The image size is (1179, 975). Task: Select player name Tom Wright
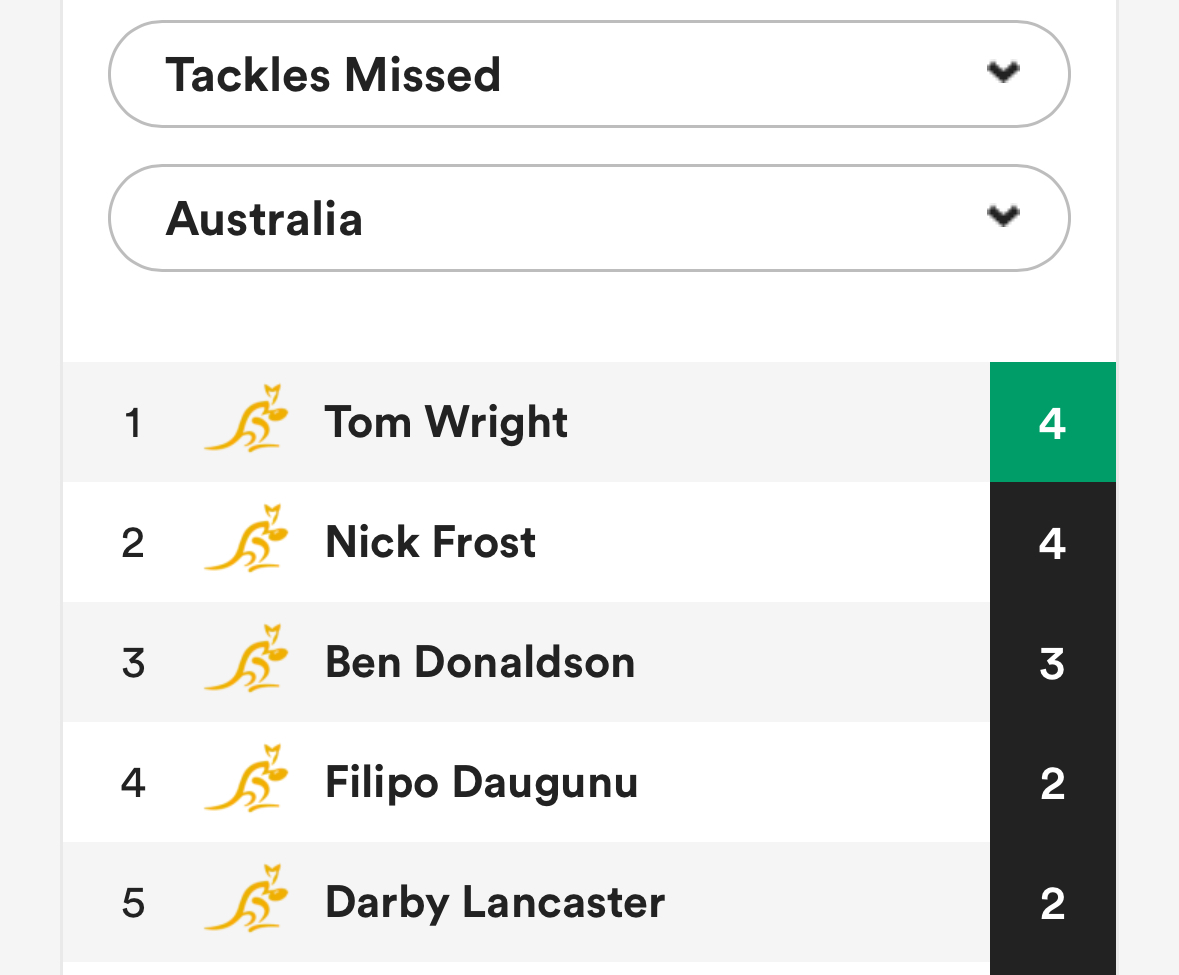pyautogui.click(x=446, y=422)
